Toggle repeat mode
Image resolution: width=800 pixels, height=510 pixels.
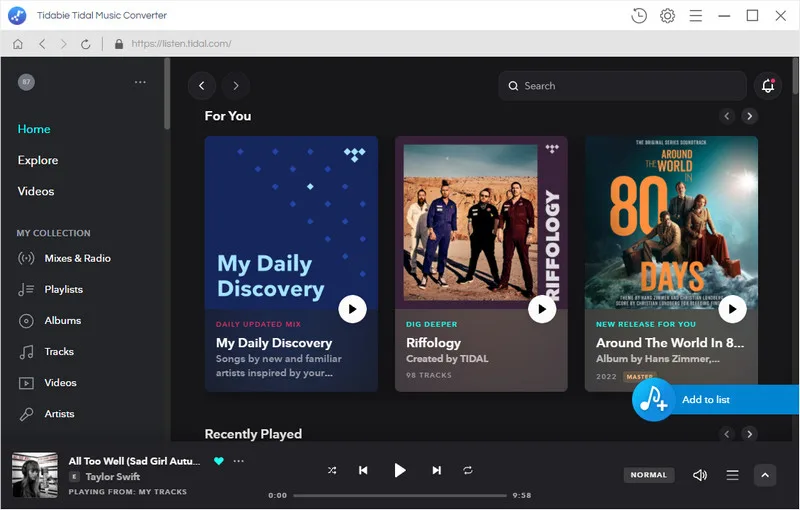pyautogui.click(x=468, y=470)
